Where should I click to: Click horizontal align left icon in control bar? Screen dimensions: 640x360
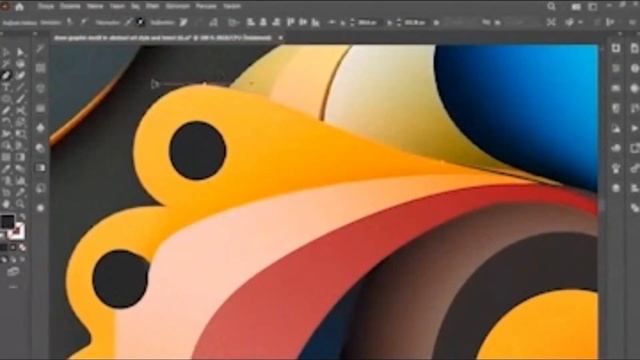pyautogui.click(x=251, y=22)
